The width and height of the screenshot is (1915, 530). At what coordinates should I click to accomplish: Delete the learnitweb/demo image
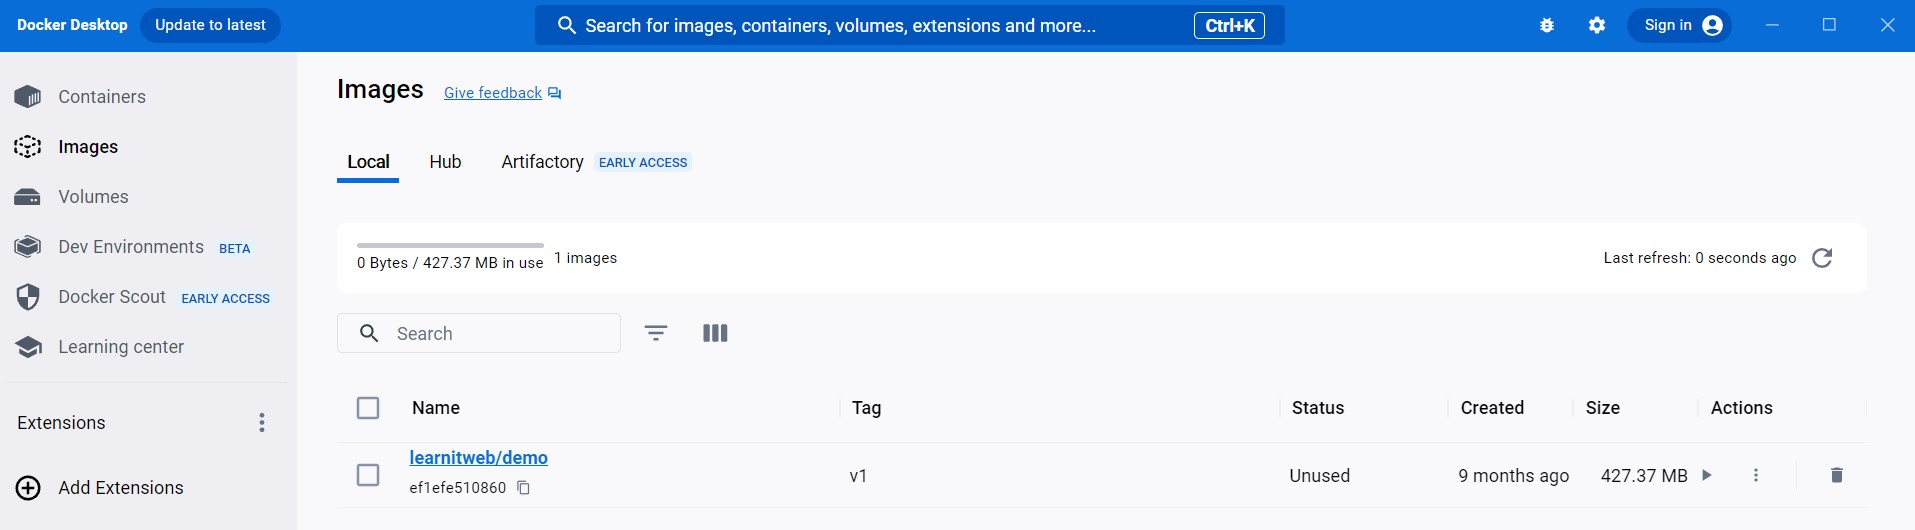click(x=1836, y=475)
